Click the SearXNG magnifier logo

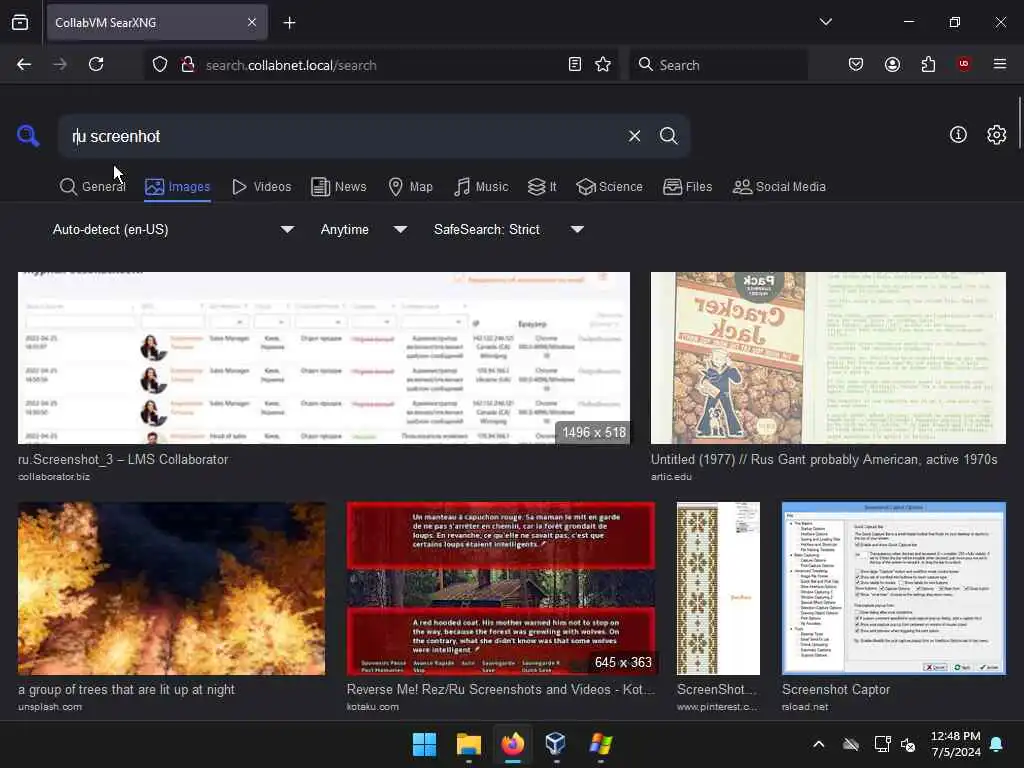(28, 136)
